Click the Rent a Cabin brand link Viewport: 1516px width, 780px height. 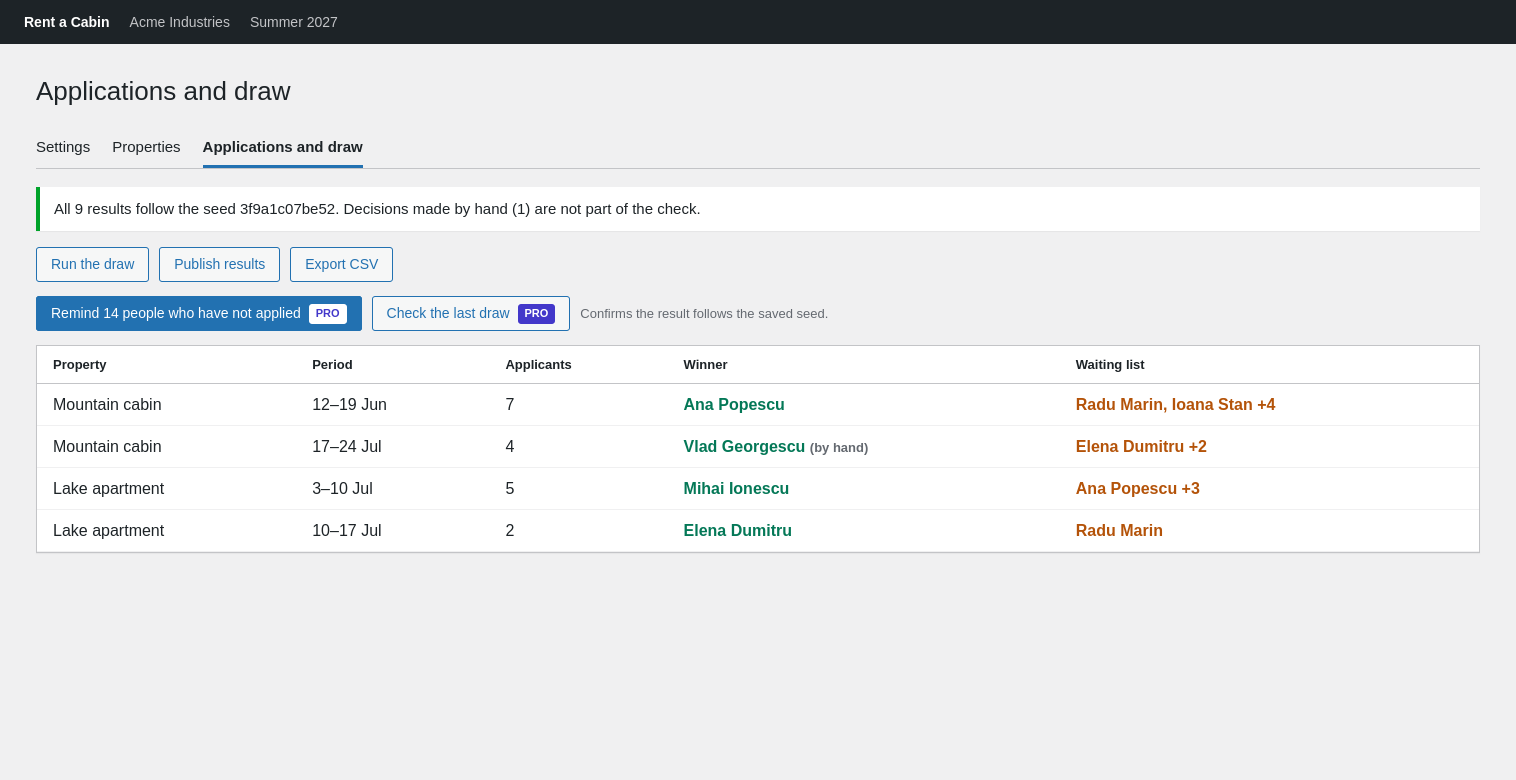tap(67, 22)
